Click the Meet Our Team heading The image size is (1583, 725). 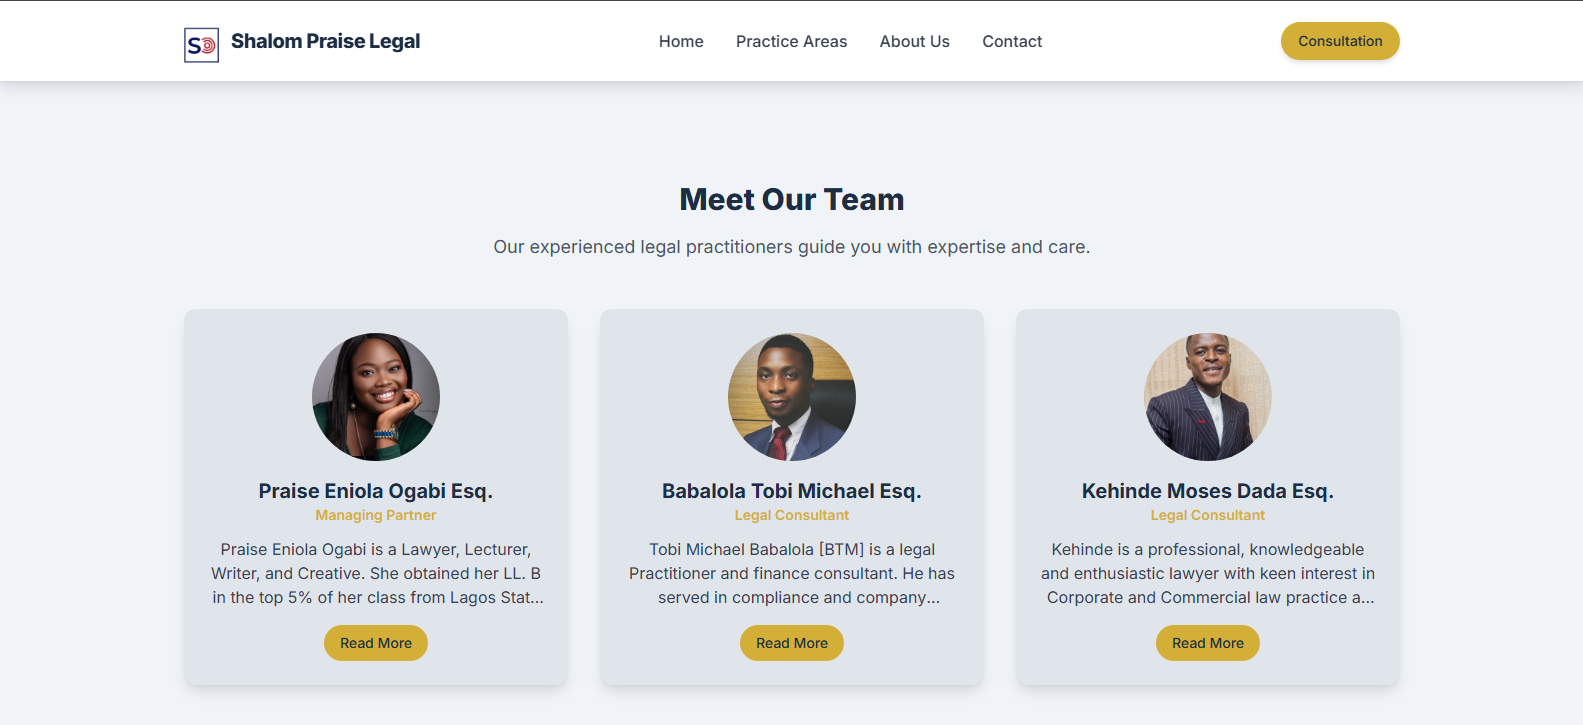tap(791, 199)
